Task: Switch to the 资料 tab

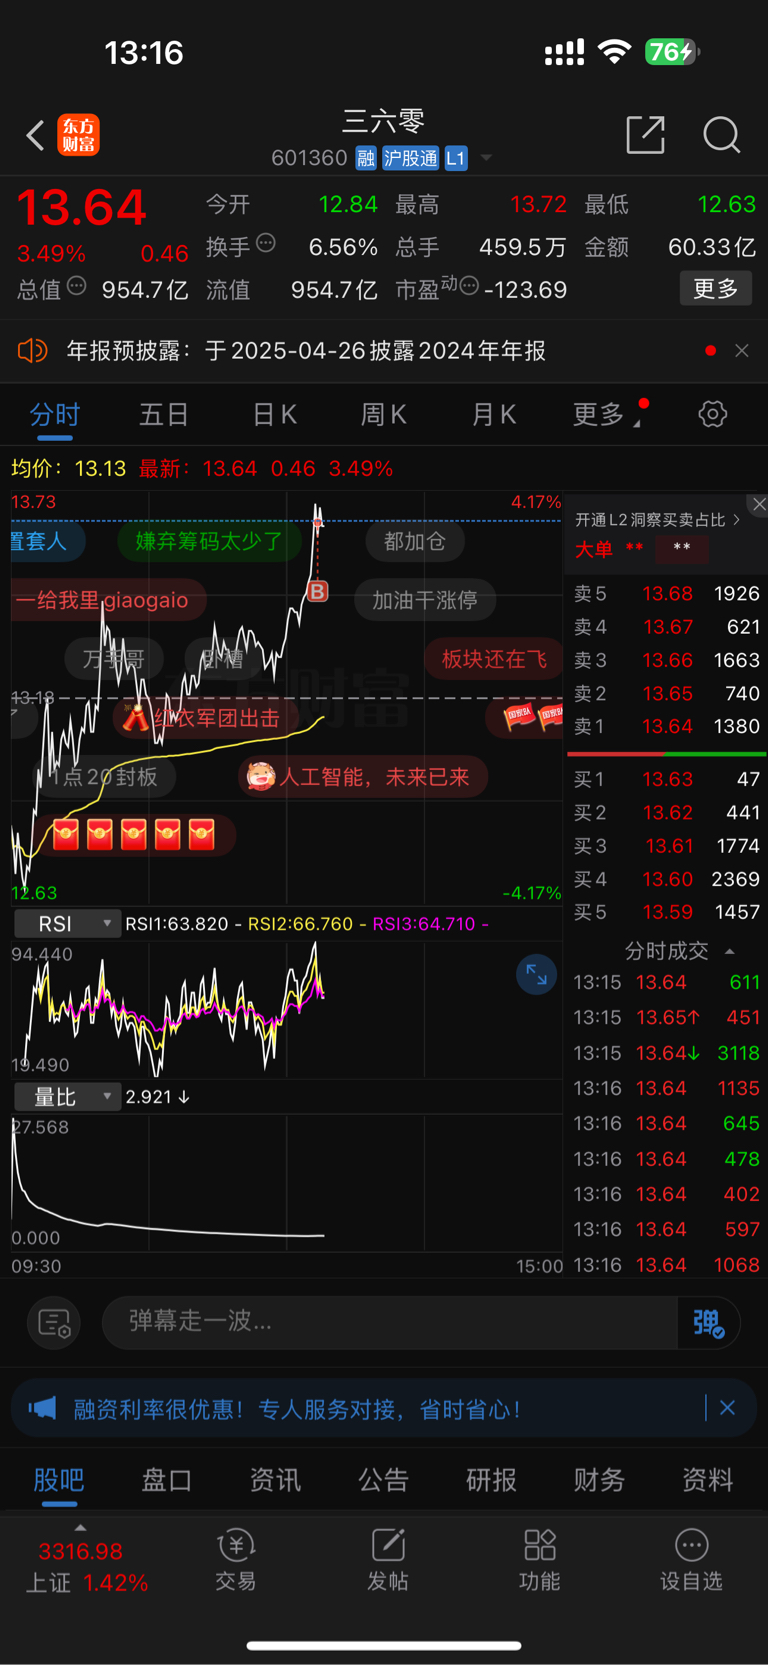Action: pos(707,1480)
